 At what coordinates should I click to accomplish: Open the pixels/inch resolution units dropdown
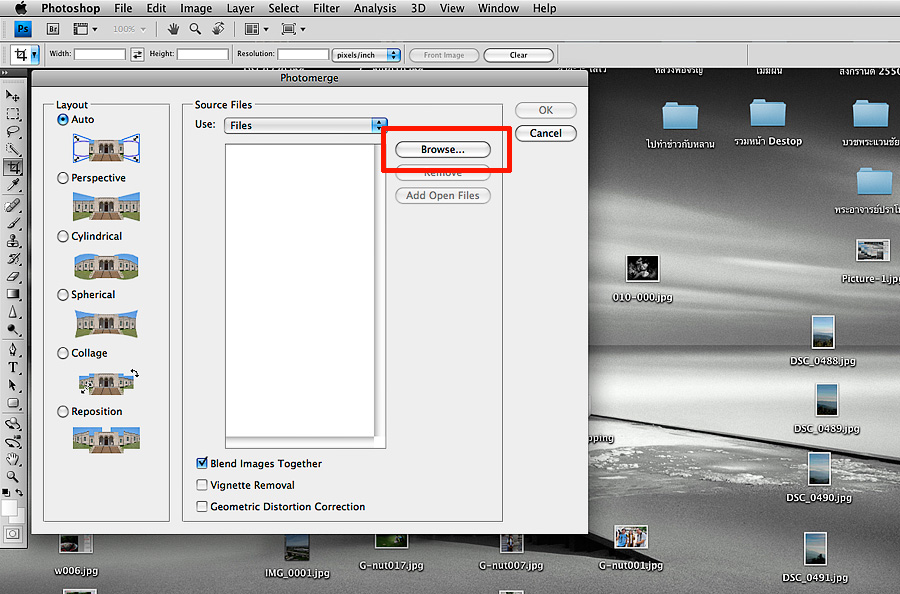[x=366, y=55]
